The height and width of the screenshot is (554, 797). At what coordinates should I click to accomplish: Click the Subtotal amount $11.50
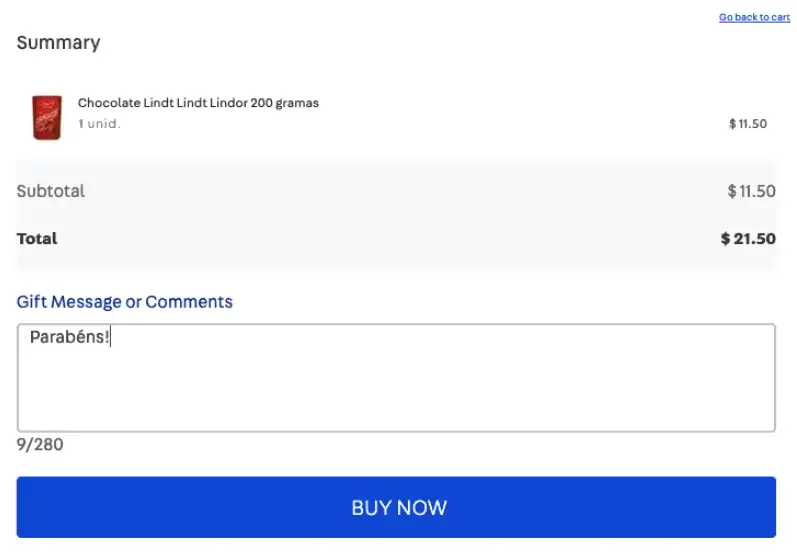(751, 191)
